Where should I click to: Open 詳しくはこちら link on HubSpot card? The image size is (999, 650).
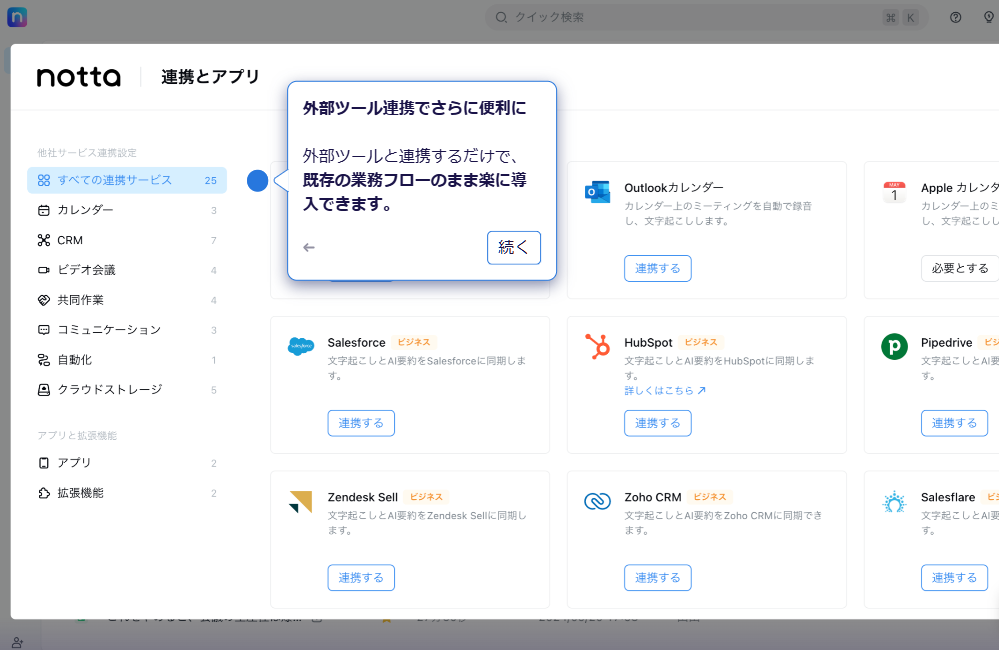pos(665,391)
